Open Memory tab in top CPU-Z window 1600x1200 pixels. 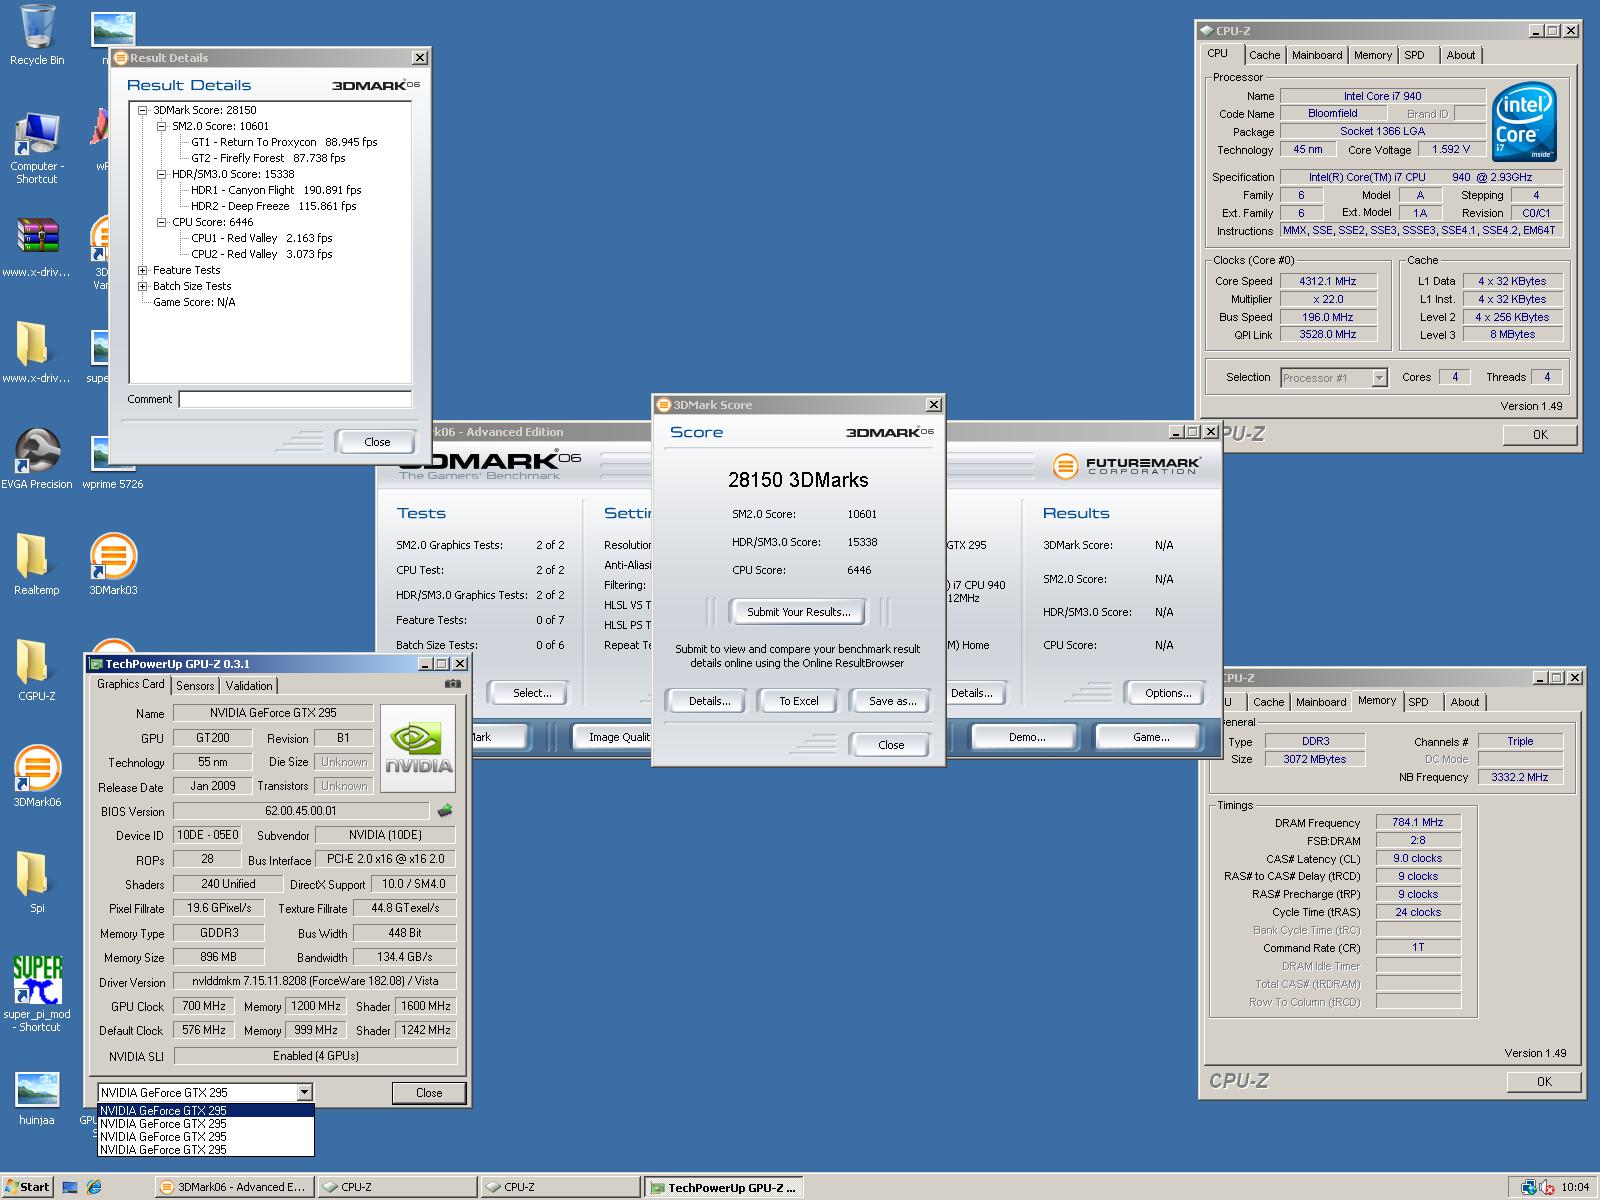coord(1372,55)
